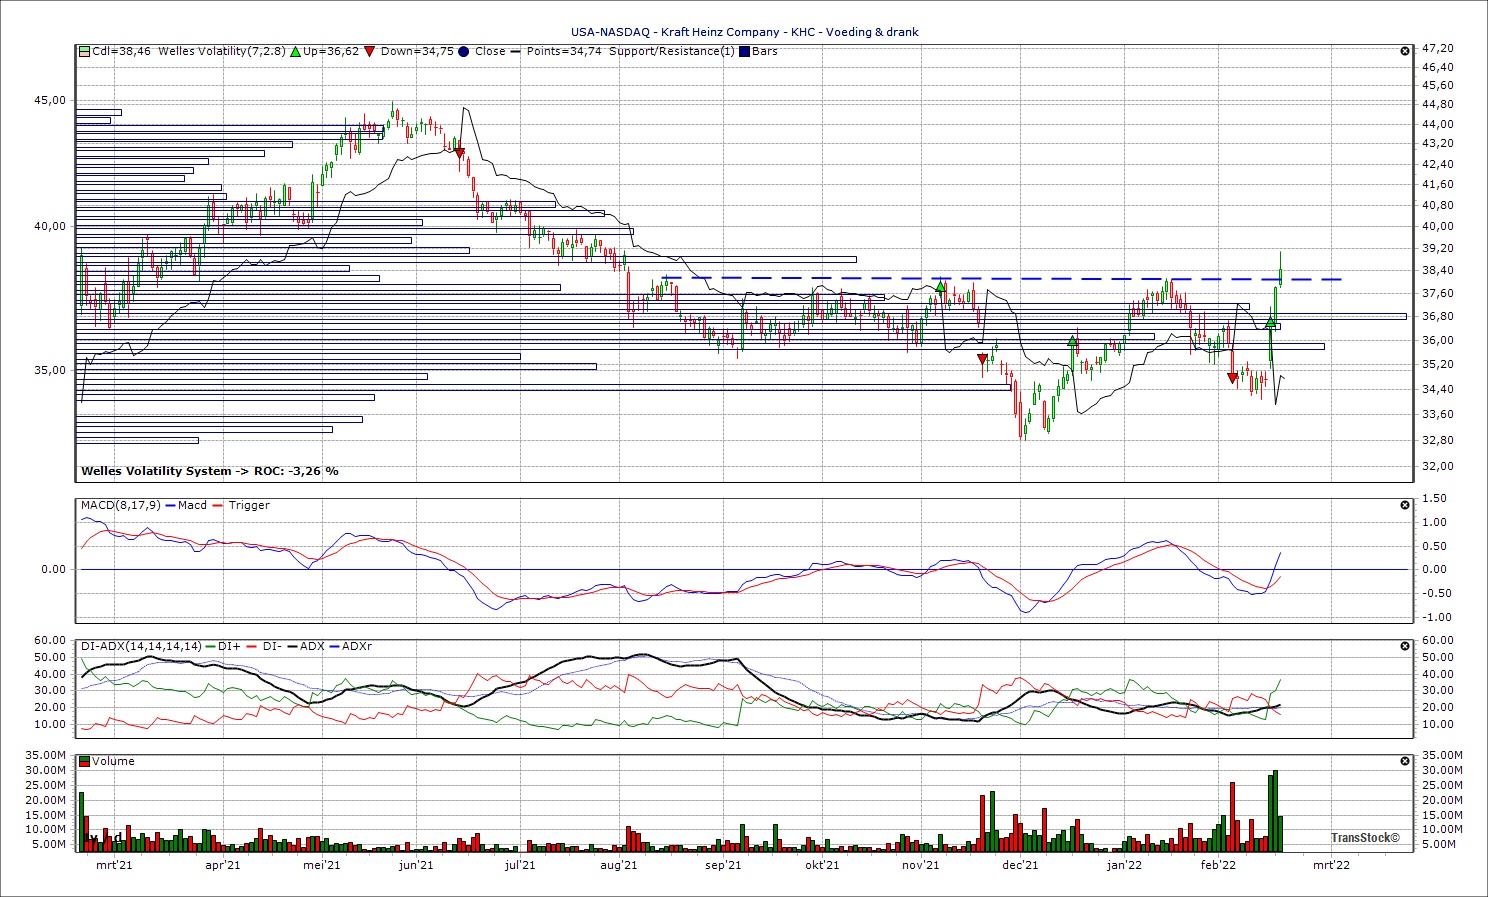
Task: Click the 35,00 left price axis label
Action: [x=50, y=370]
